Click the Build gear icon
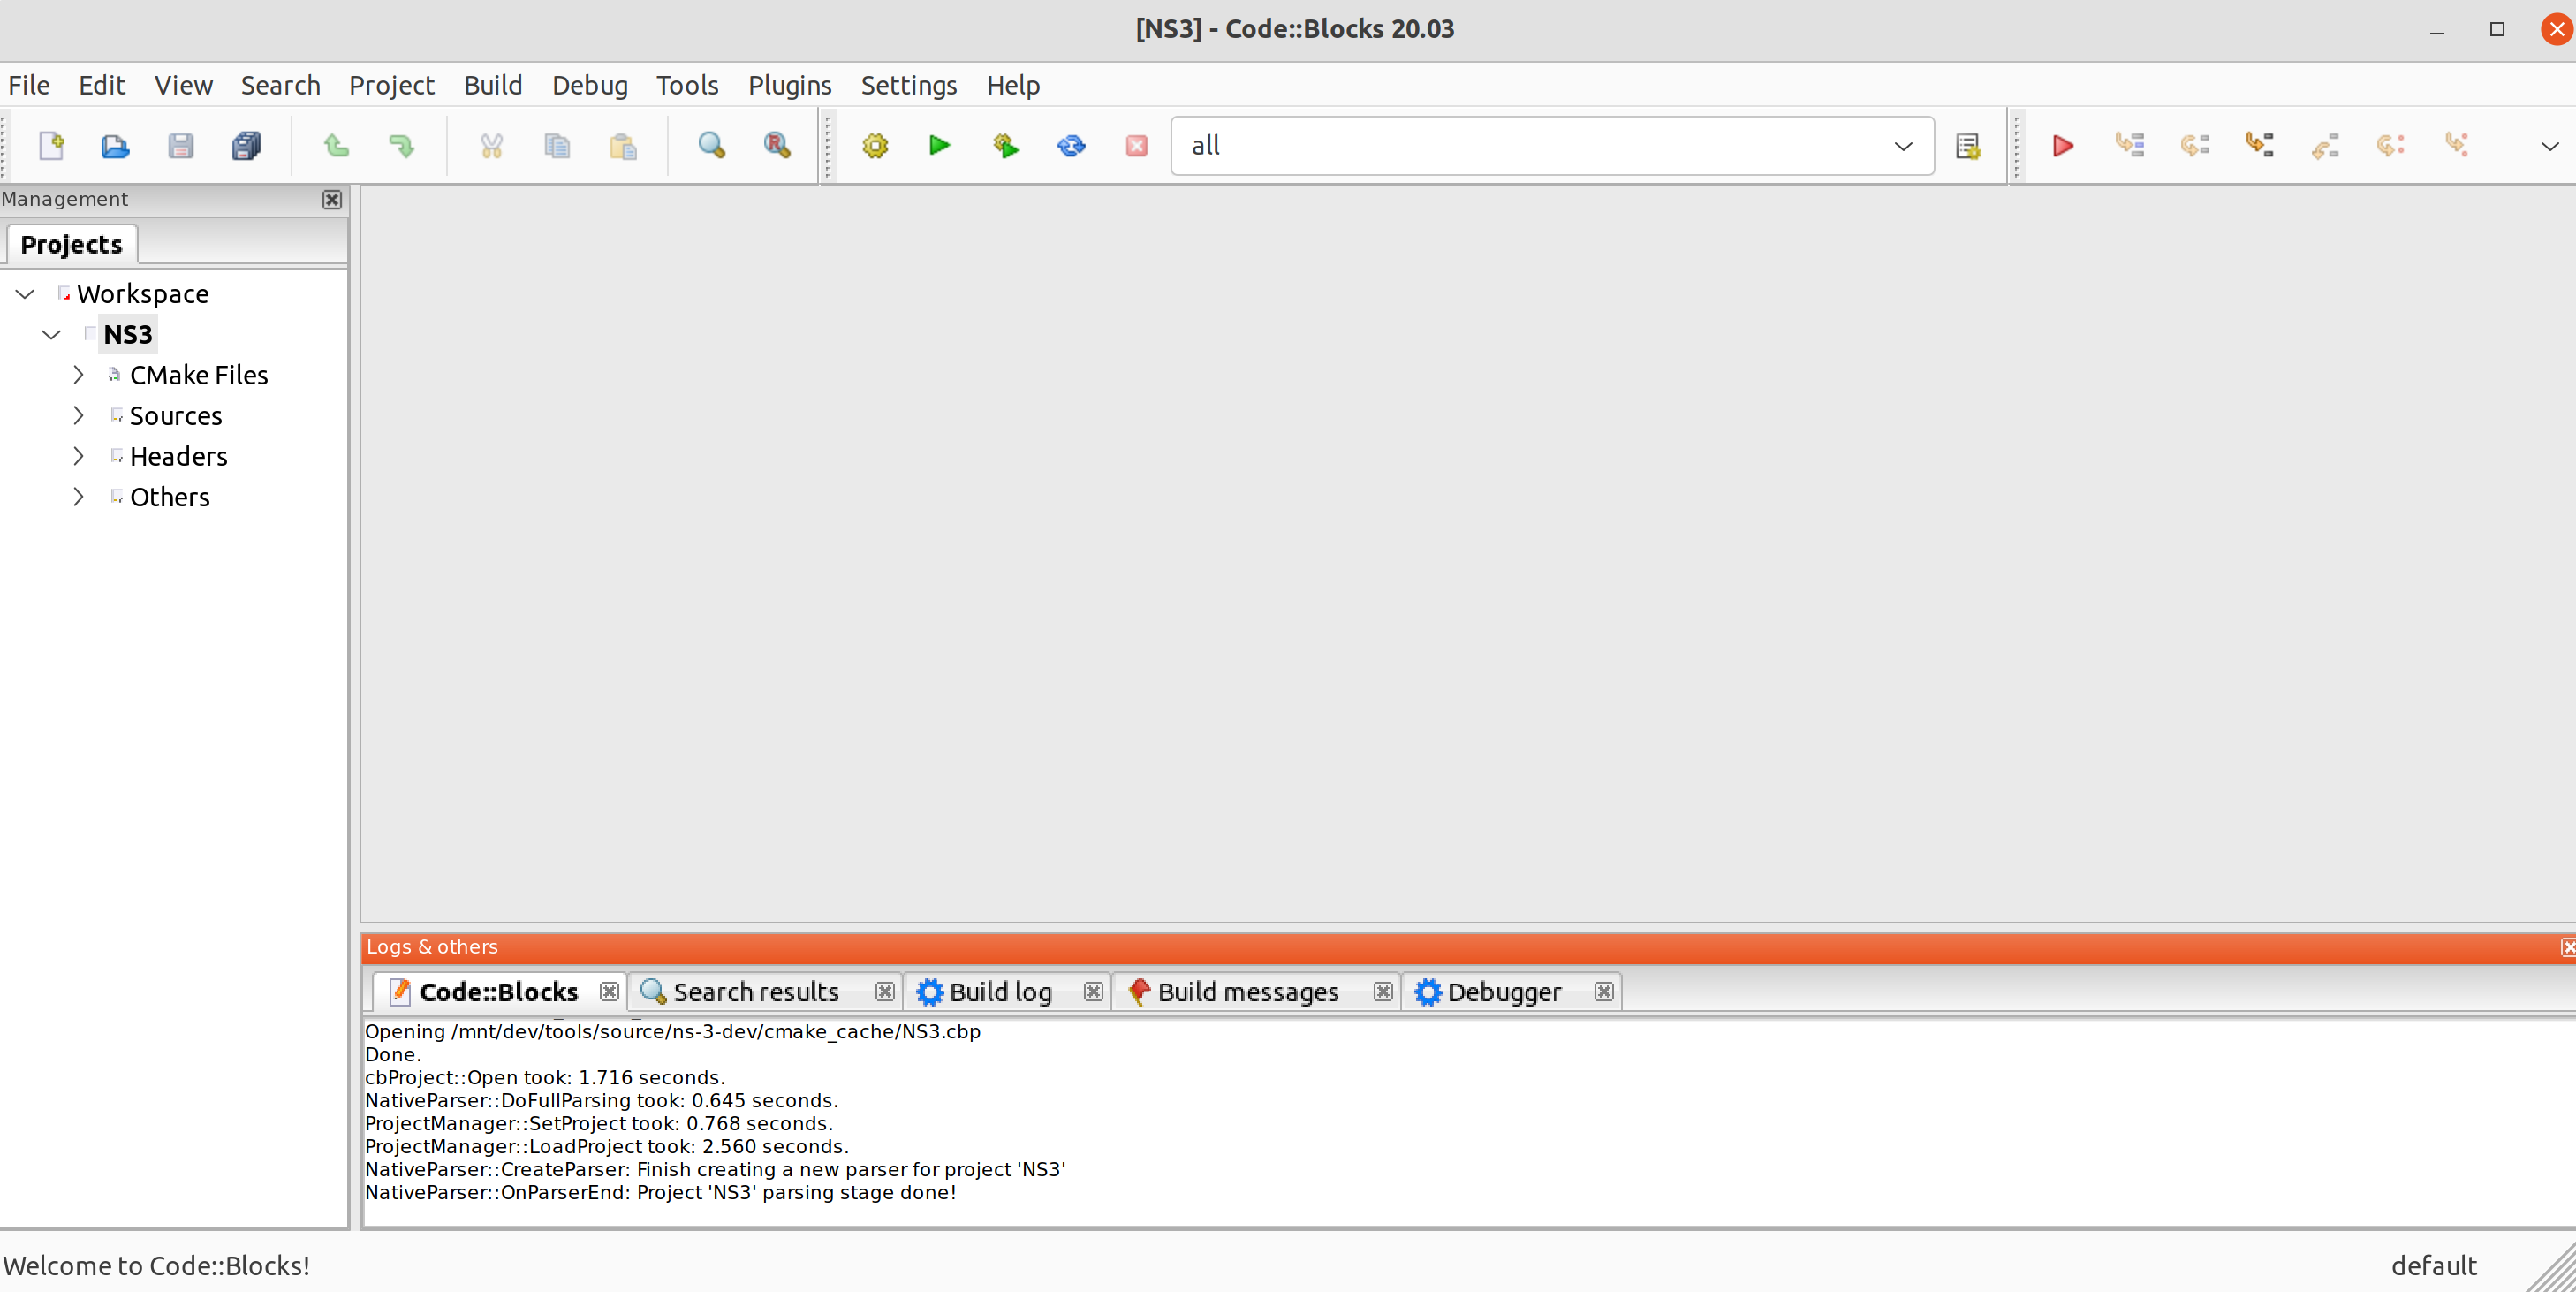The height and width of the screenshot is (1292, 2576). (x=875, y=146)
